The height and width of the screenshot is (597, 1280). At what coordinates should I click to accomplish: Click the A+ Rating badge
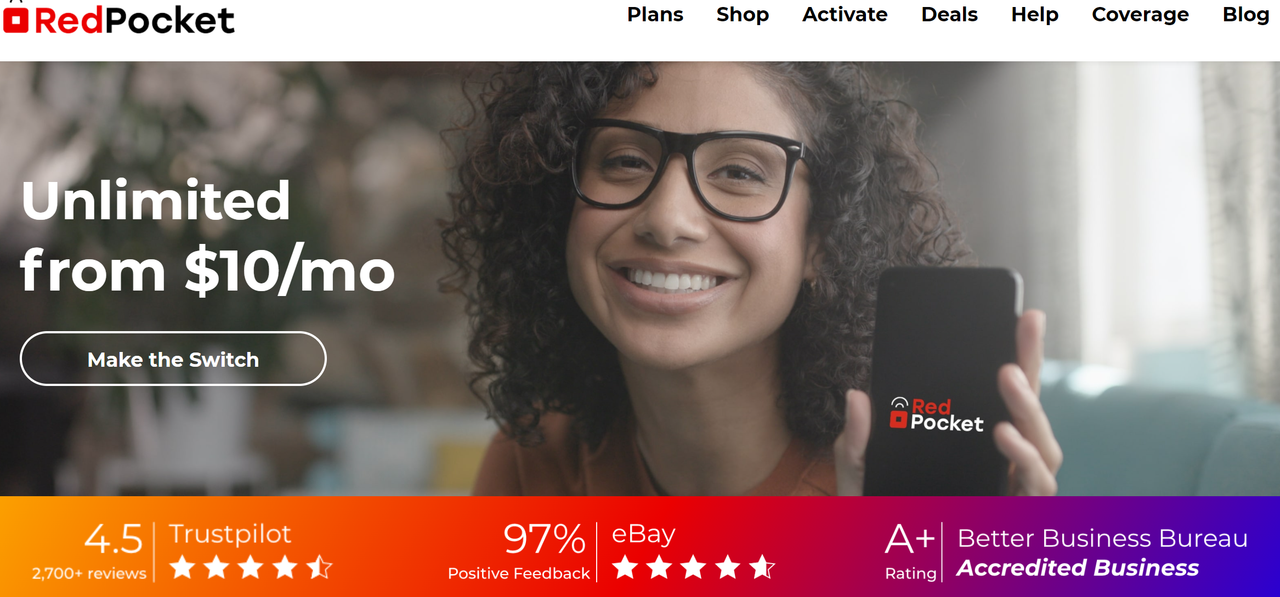coord(910,552)
